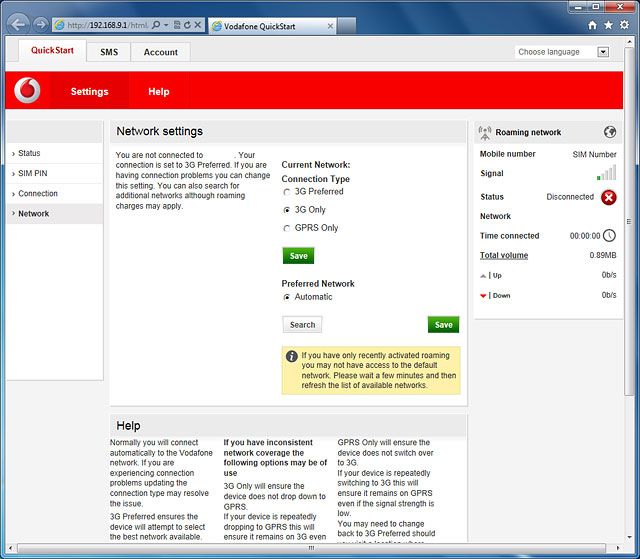Click the 0.89MB total volume value
Image resolution: width=640 pixels, height=559 pixels.
(x=602, y=255)
